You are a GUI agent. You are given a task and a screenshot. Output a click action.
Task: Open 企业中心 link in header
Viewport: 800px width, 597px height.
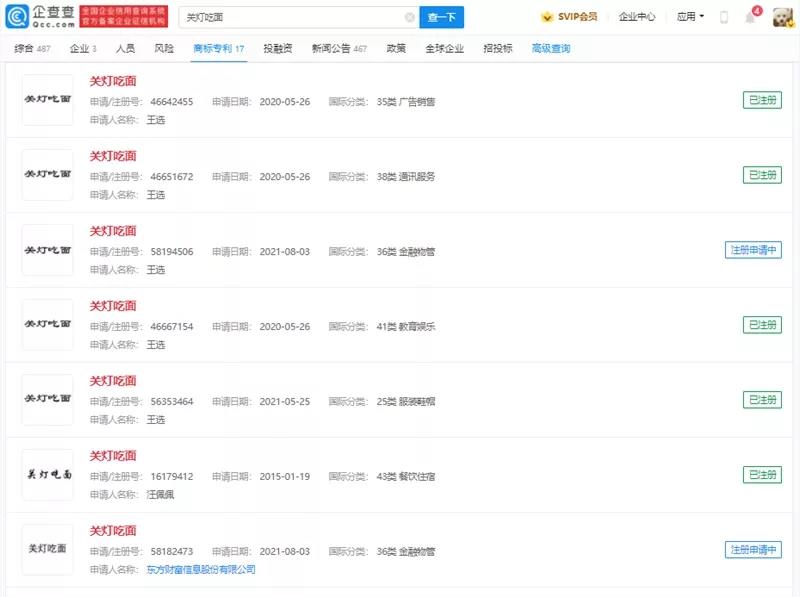(637, 17)
